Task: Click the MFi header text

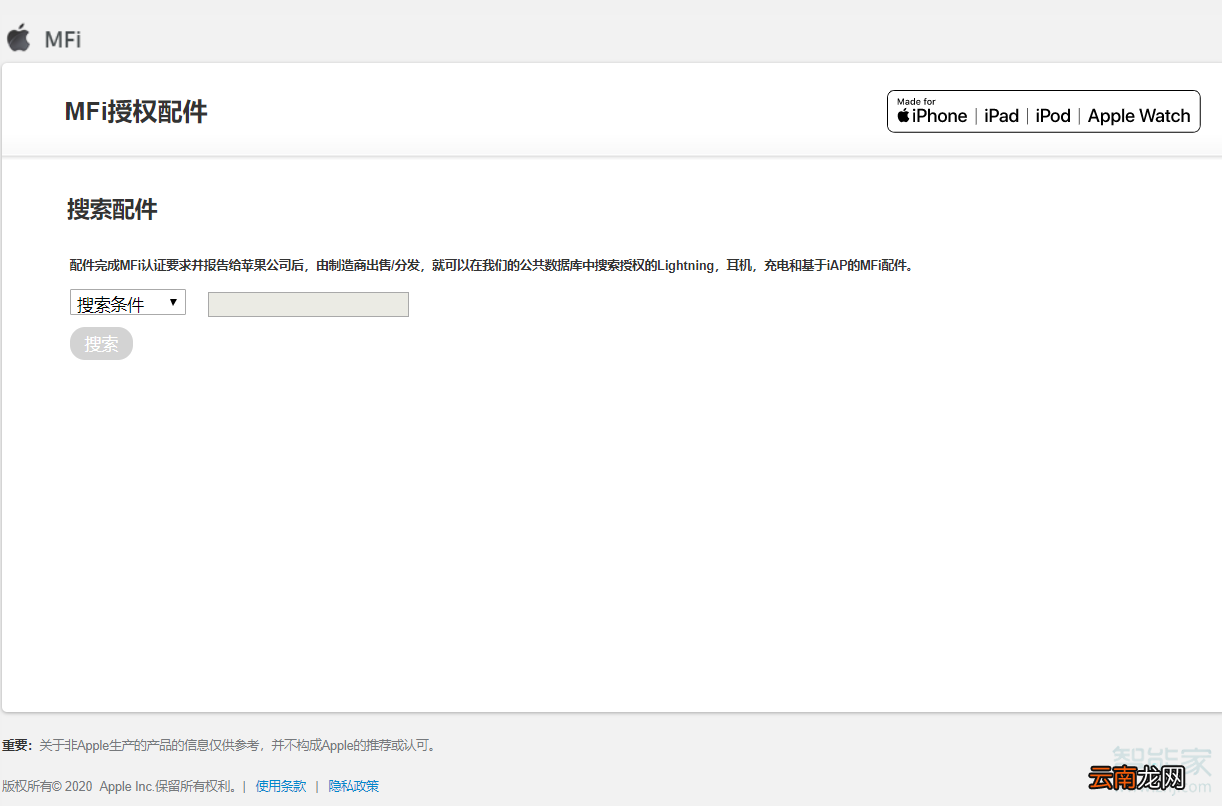Action: pyautogui.click(x=63, y=40)
